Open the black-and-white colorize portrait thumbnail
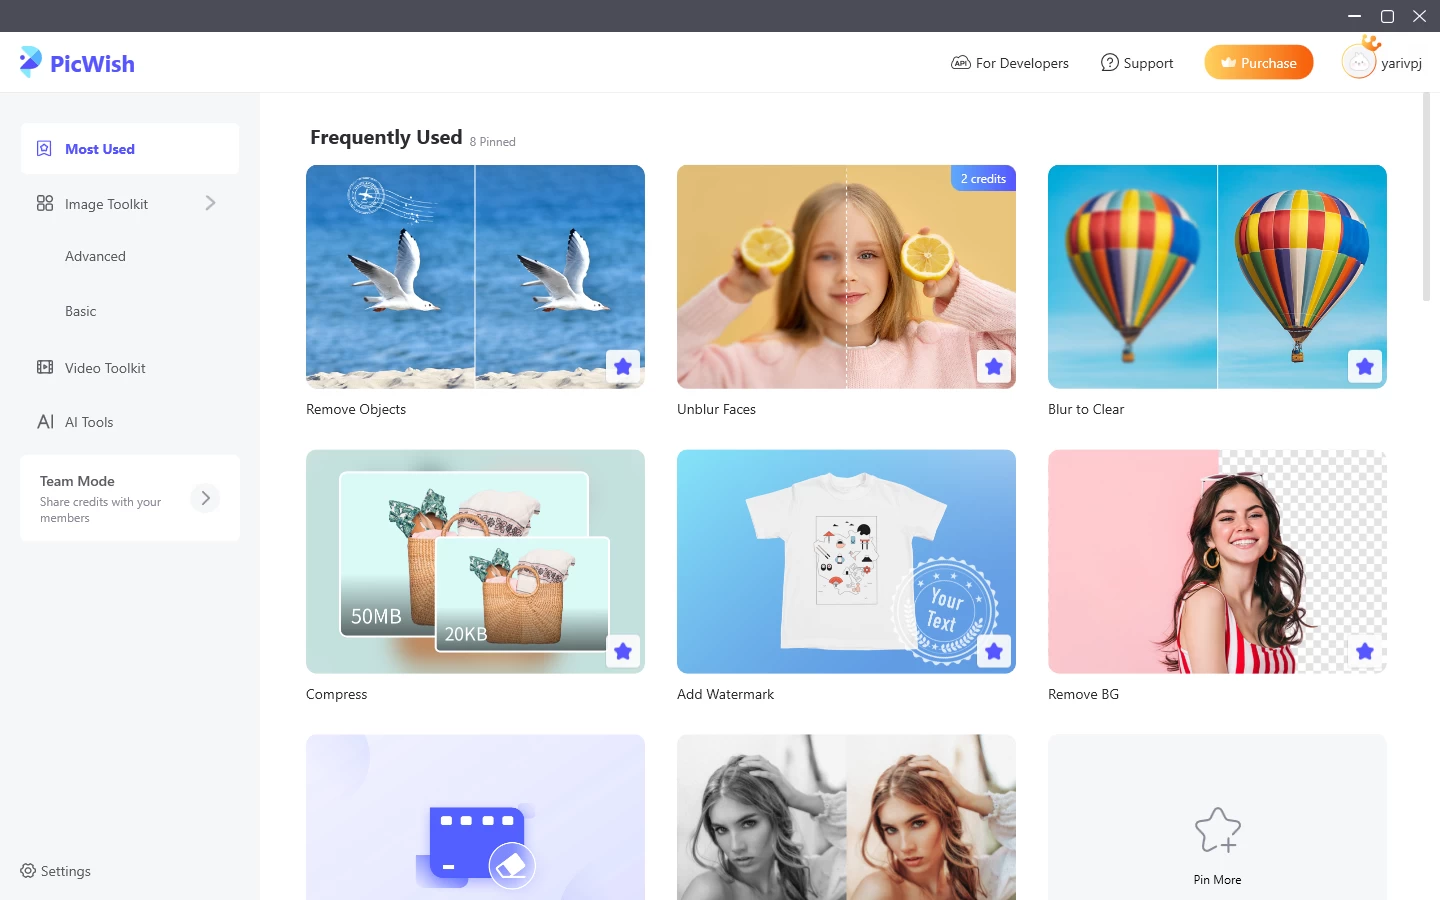The height and width of the screenshot is (900, 1440). point(846,818)
